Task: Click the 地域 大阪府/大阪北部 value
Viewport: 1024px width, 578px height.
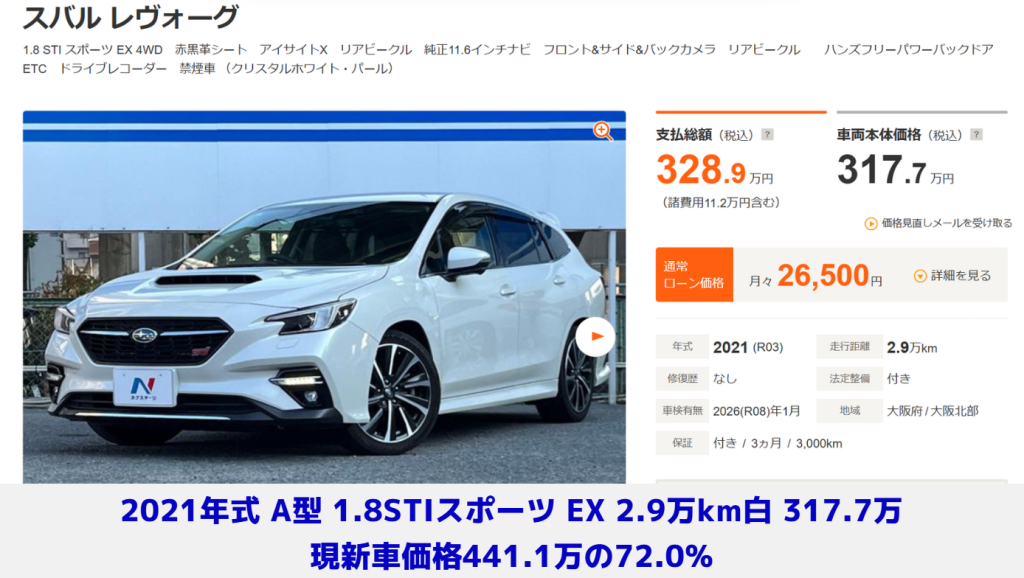Action: 933,411
